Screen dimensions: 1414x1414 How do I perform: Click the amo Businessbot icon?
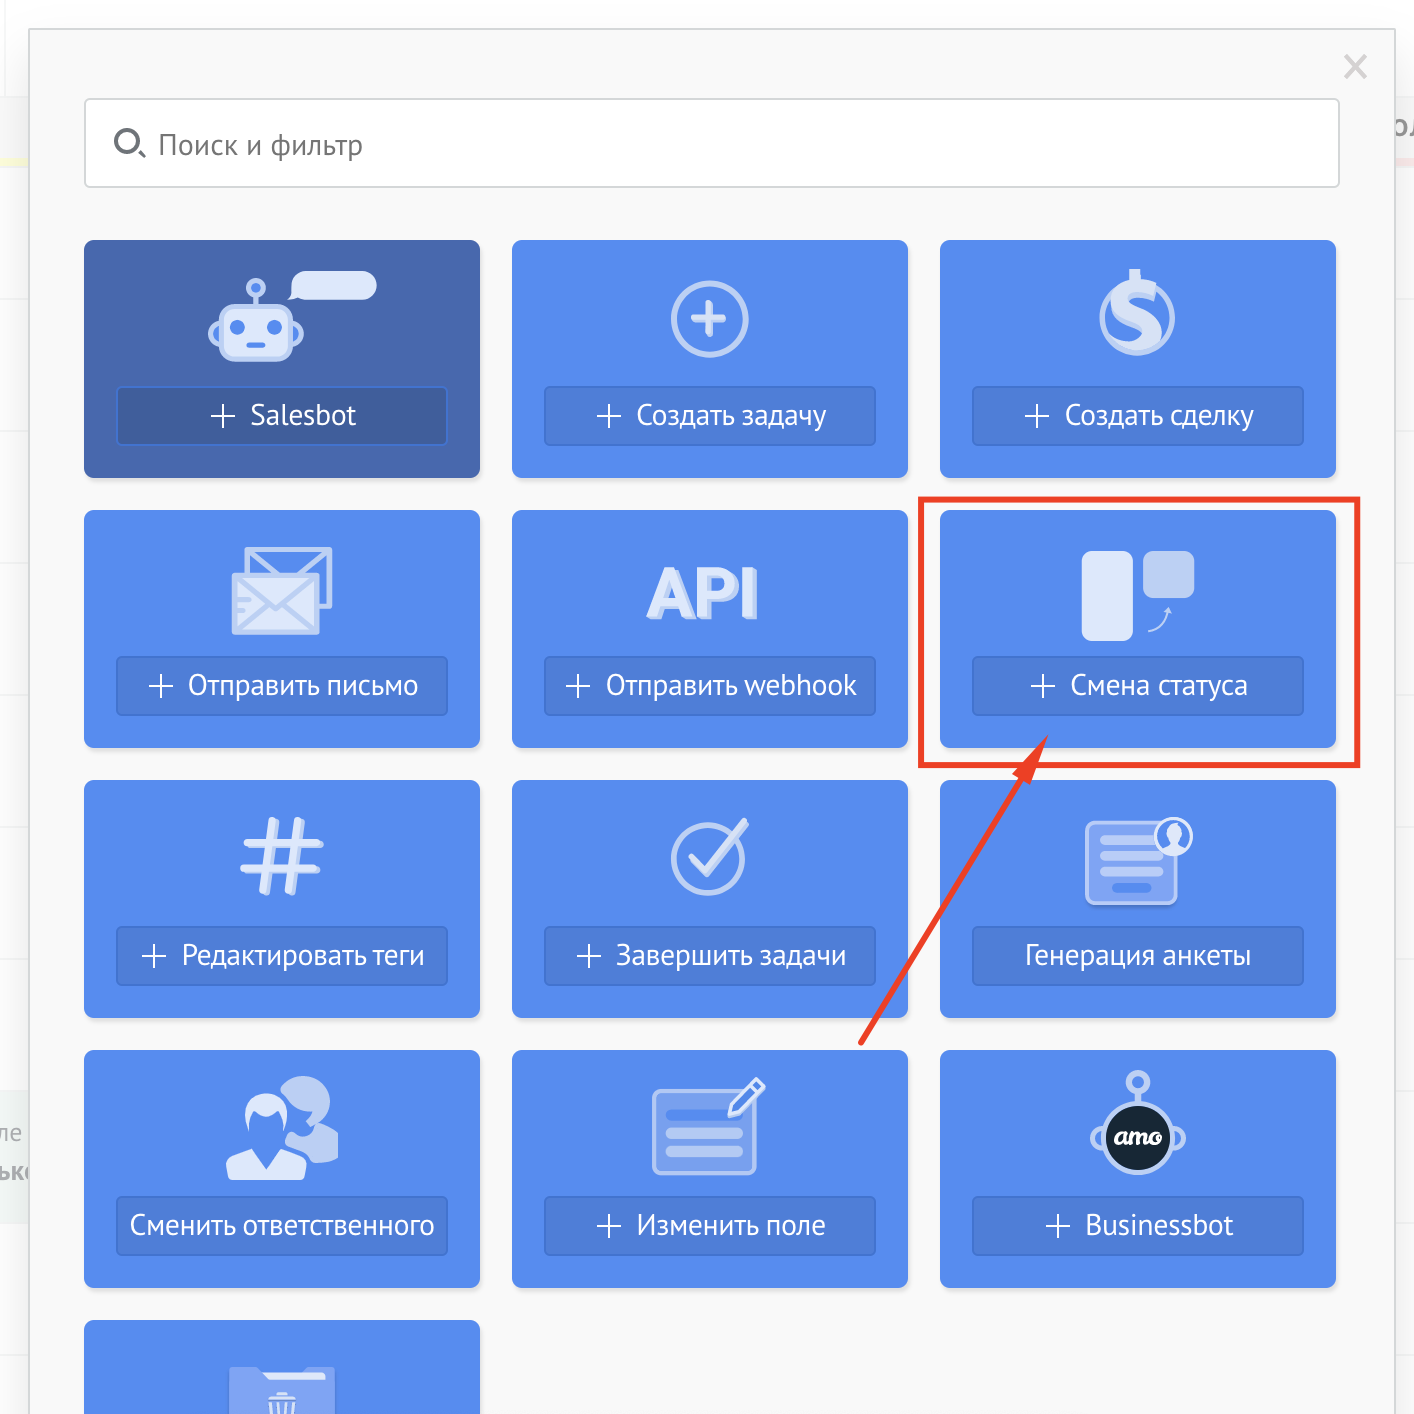[x=1137, y=1127]
